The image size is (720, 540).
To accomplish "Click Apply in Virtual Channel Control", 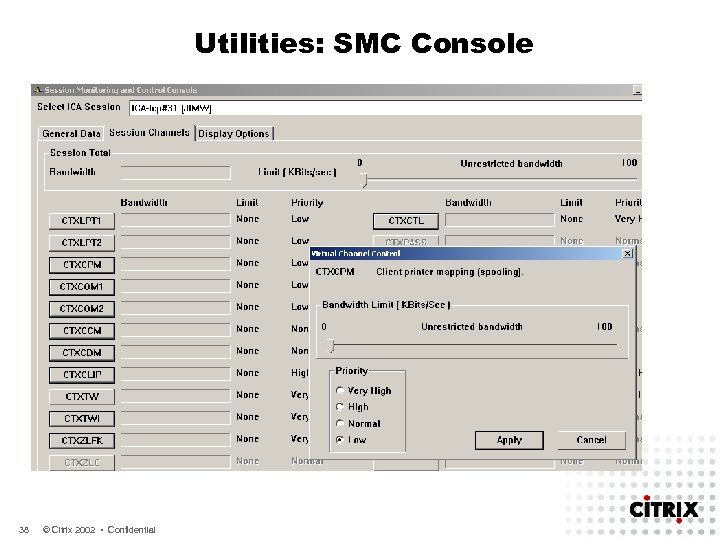I will point(509,440).
